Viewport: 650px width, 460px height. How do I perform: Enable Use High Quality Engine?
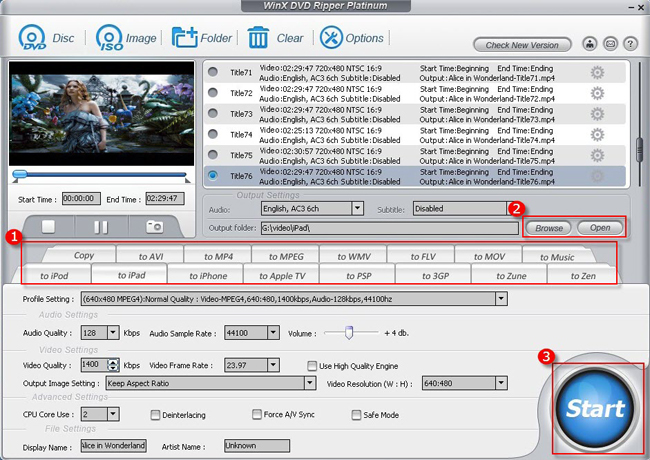pos(312,366)
